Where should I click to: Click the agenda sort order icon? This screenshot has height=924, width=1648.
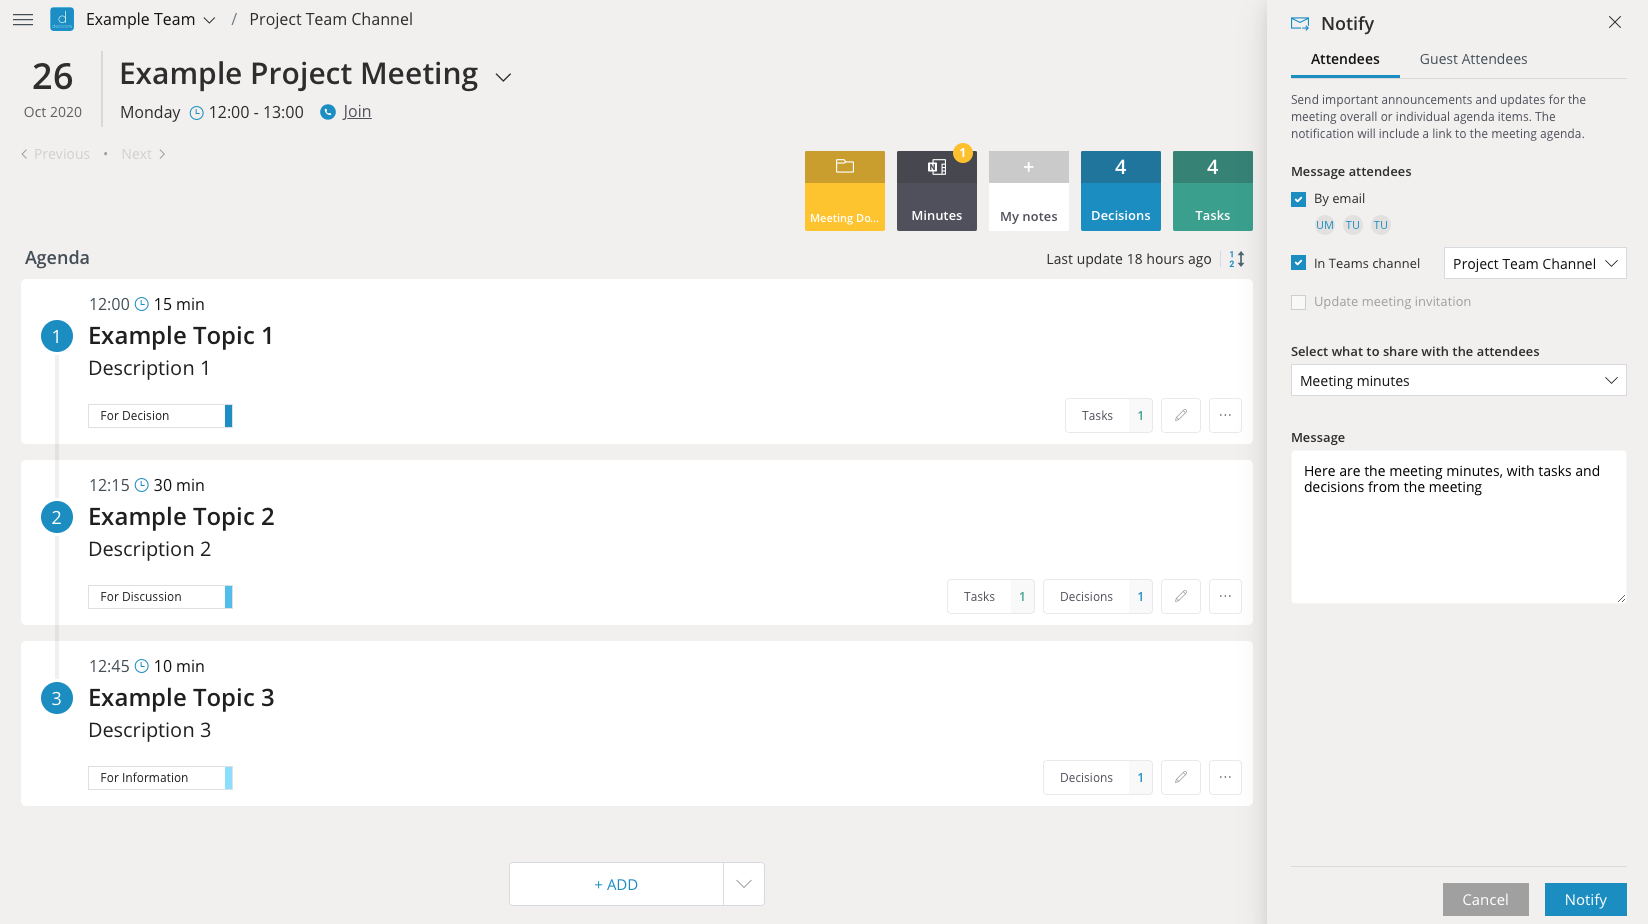(1237, 259)
